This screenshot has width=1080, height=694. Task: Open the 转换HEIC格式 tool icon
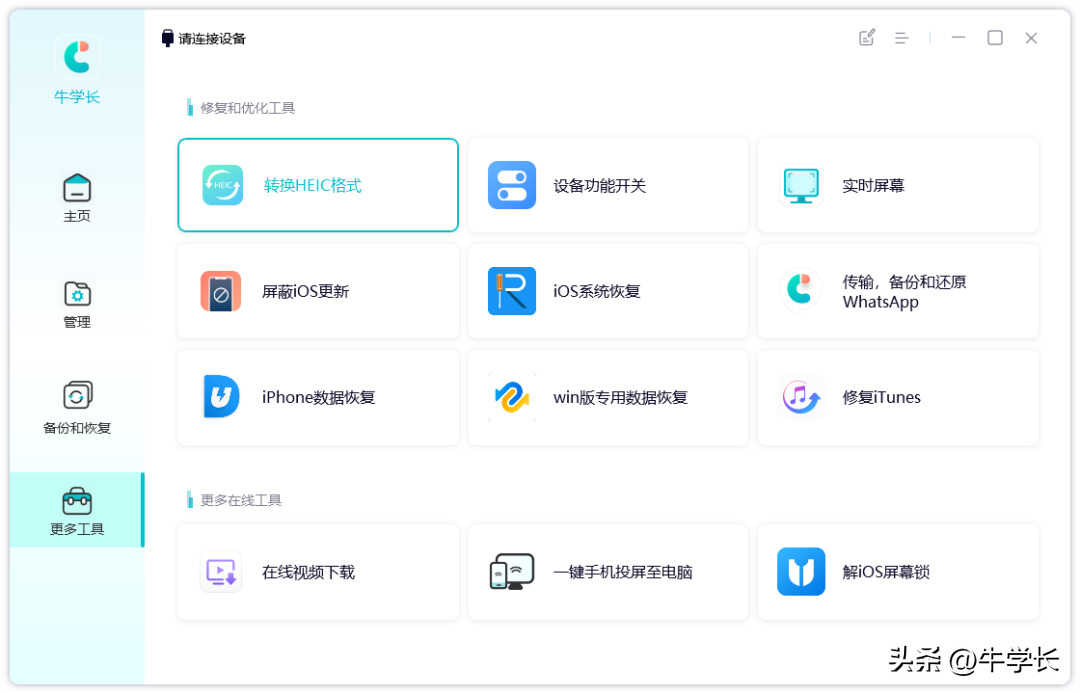[222, 185]
